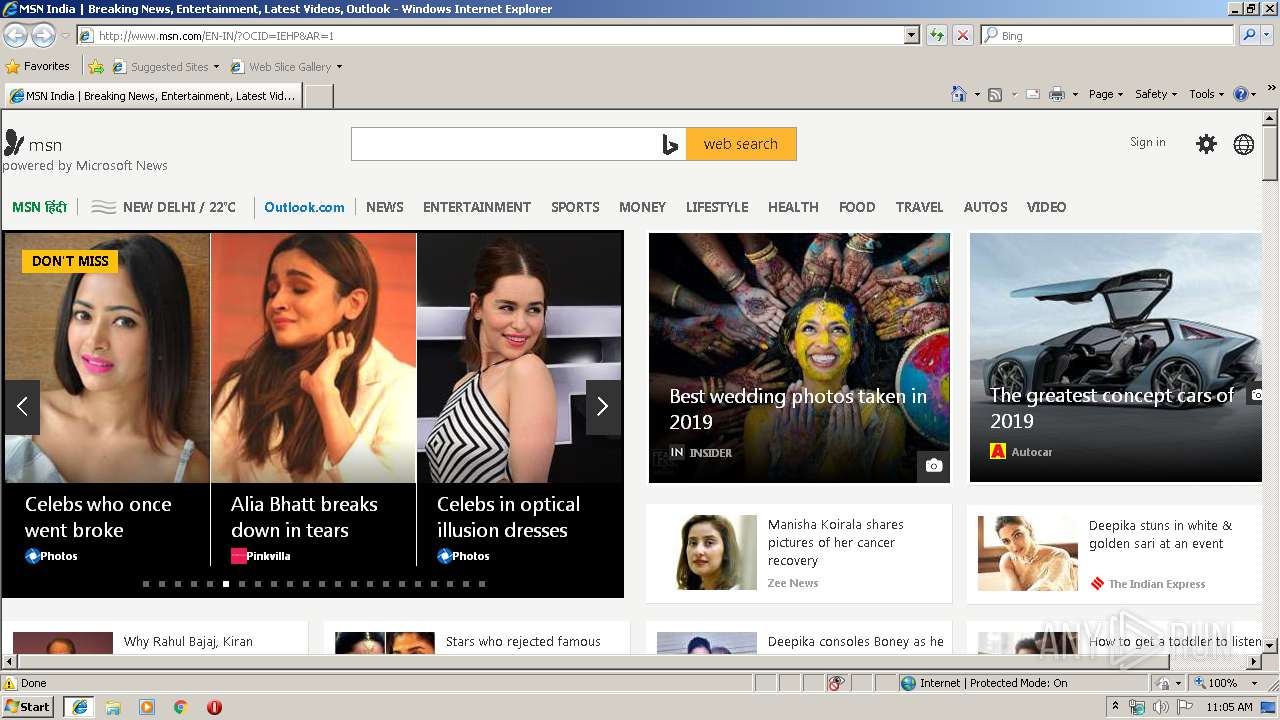Select the MSN India browser tab
Image resolution: width=1280 pixels, height=720 pixels.
click(153, 96)
